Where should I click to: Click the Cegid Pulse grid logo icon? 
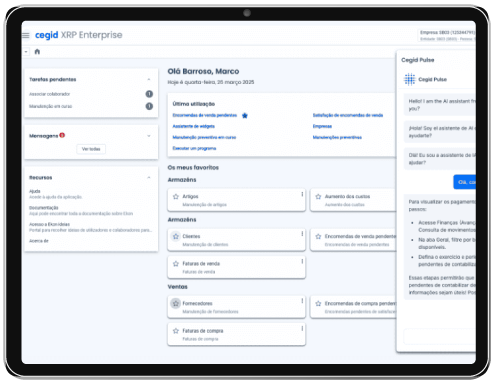coord(410,79)
